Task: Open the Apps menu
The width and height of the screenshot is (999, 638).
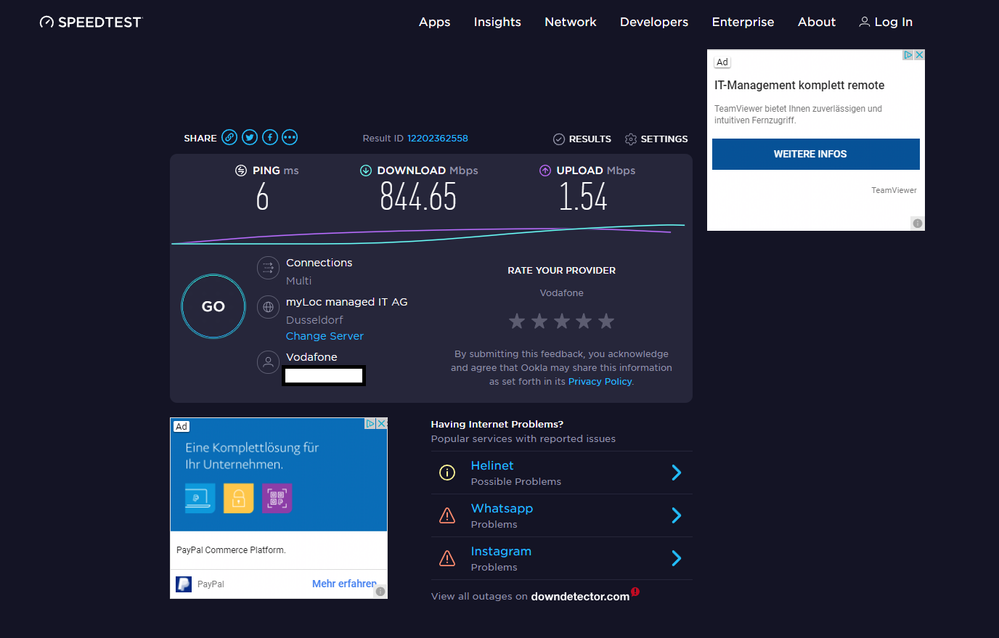Action: 434,22
